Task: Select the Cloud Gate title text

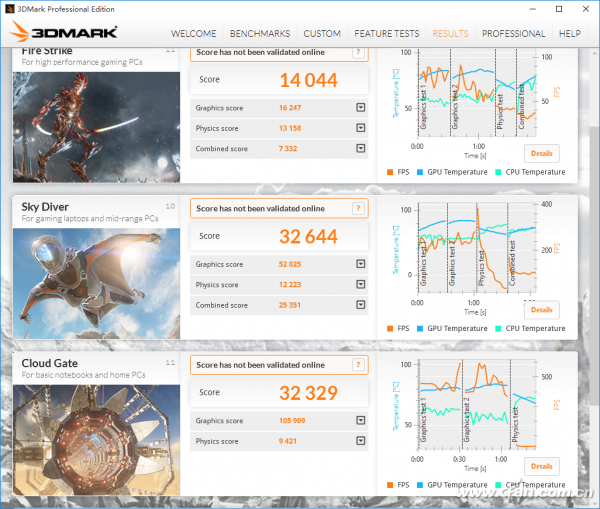Action: point(50,363)
